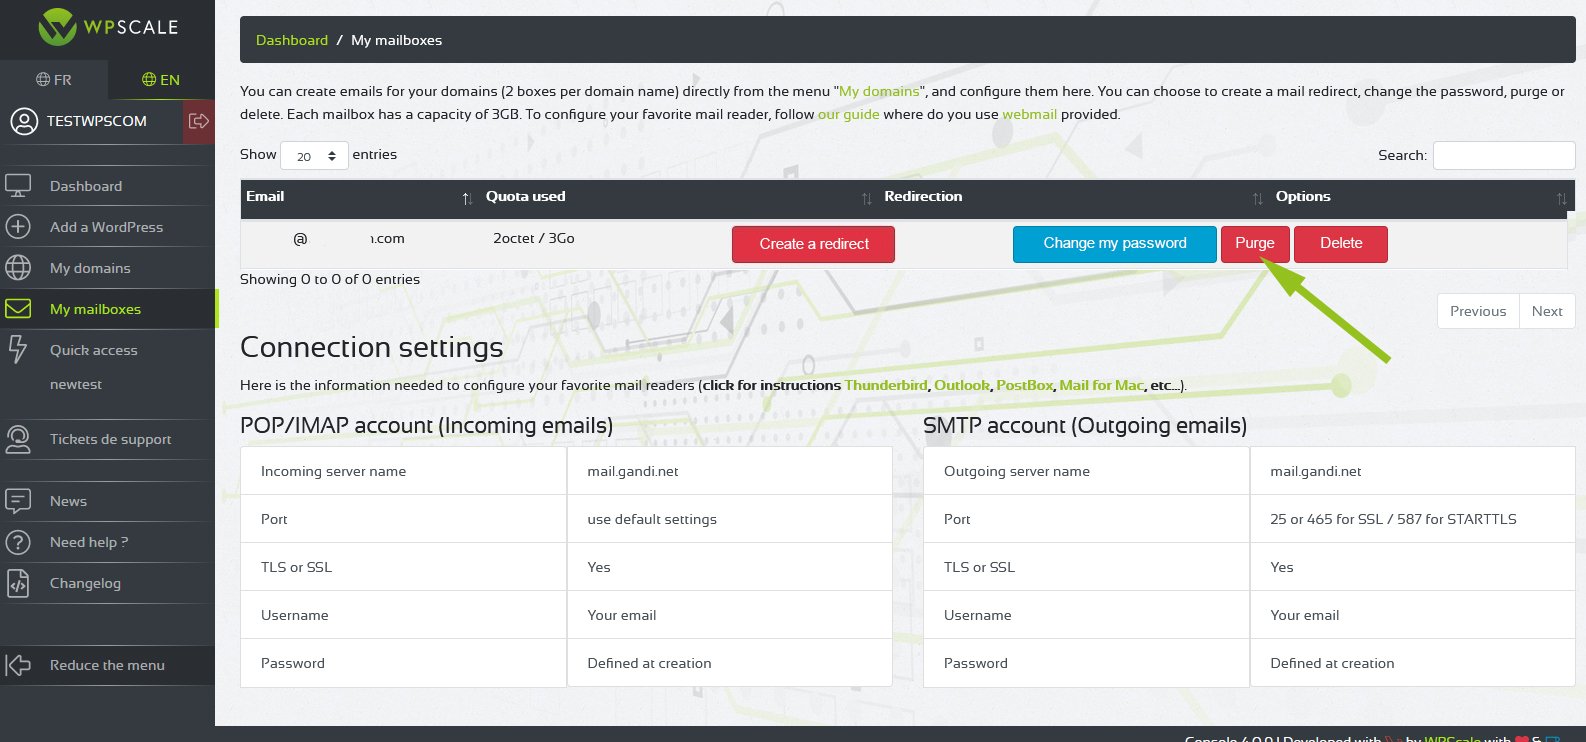Switch language to FR
The image size is (1586, 742).
click(x=54, y=80)
